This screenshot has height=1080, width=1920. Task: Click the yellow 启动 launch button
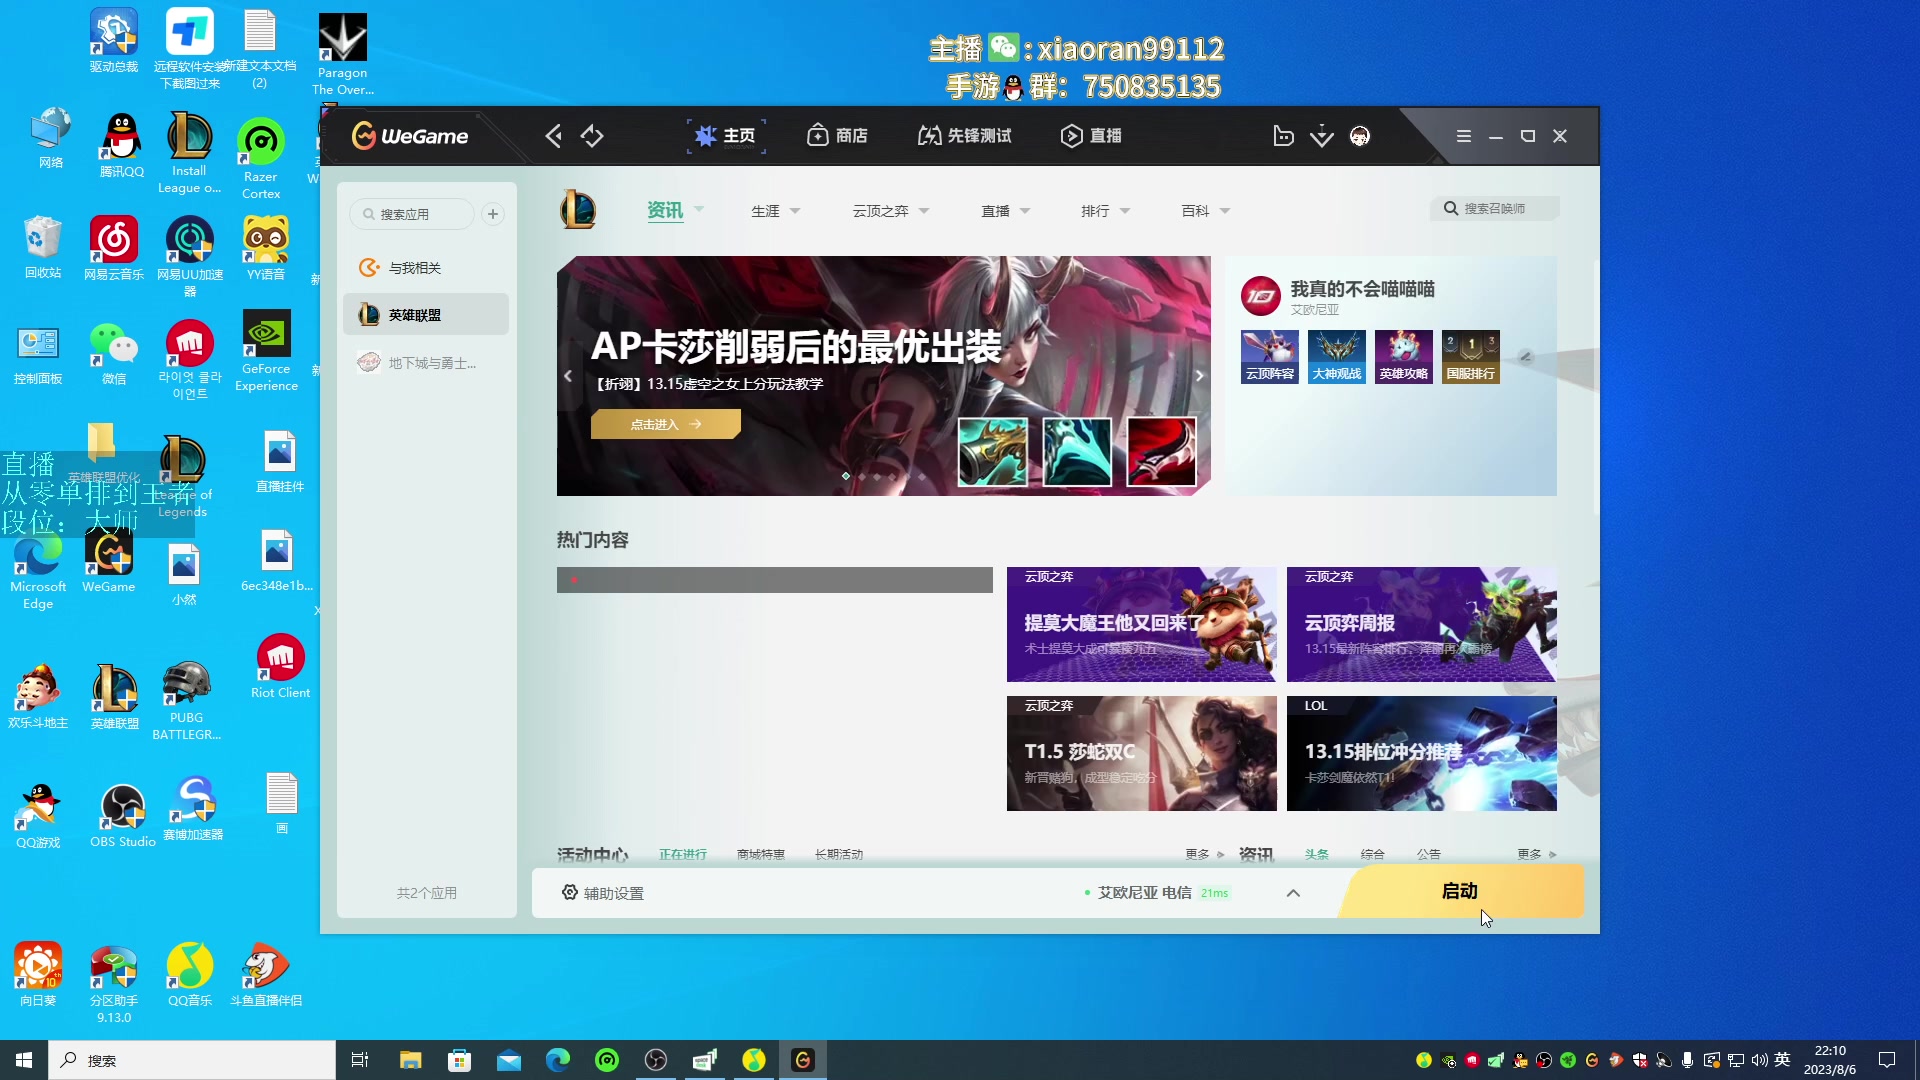click(x=1460, y=891)
